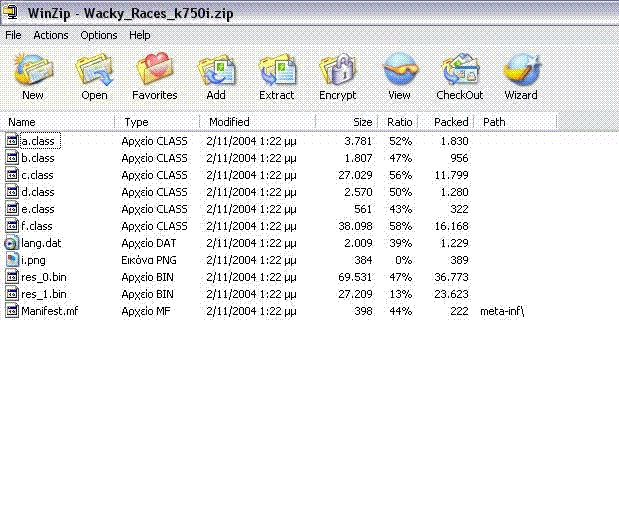Select the e.class file icon
The height and width of the screenshot is (524, 619).
pyautogui.click(x=12, y=208)
